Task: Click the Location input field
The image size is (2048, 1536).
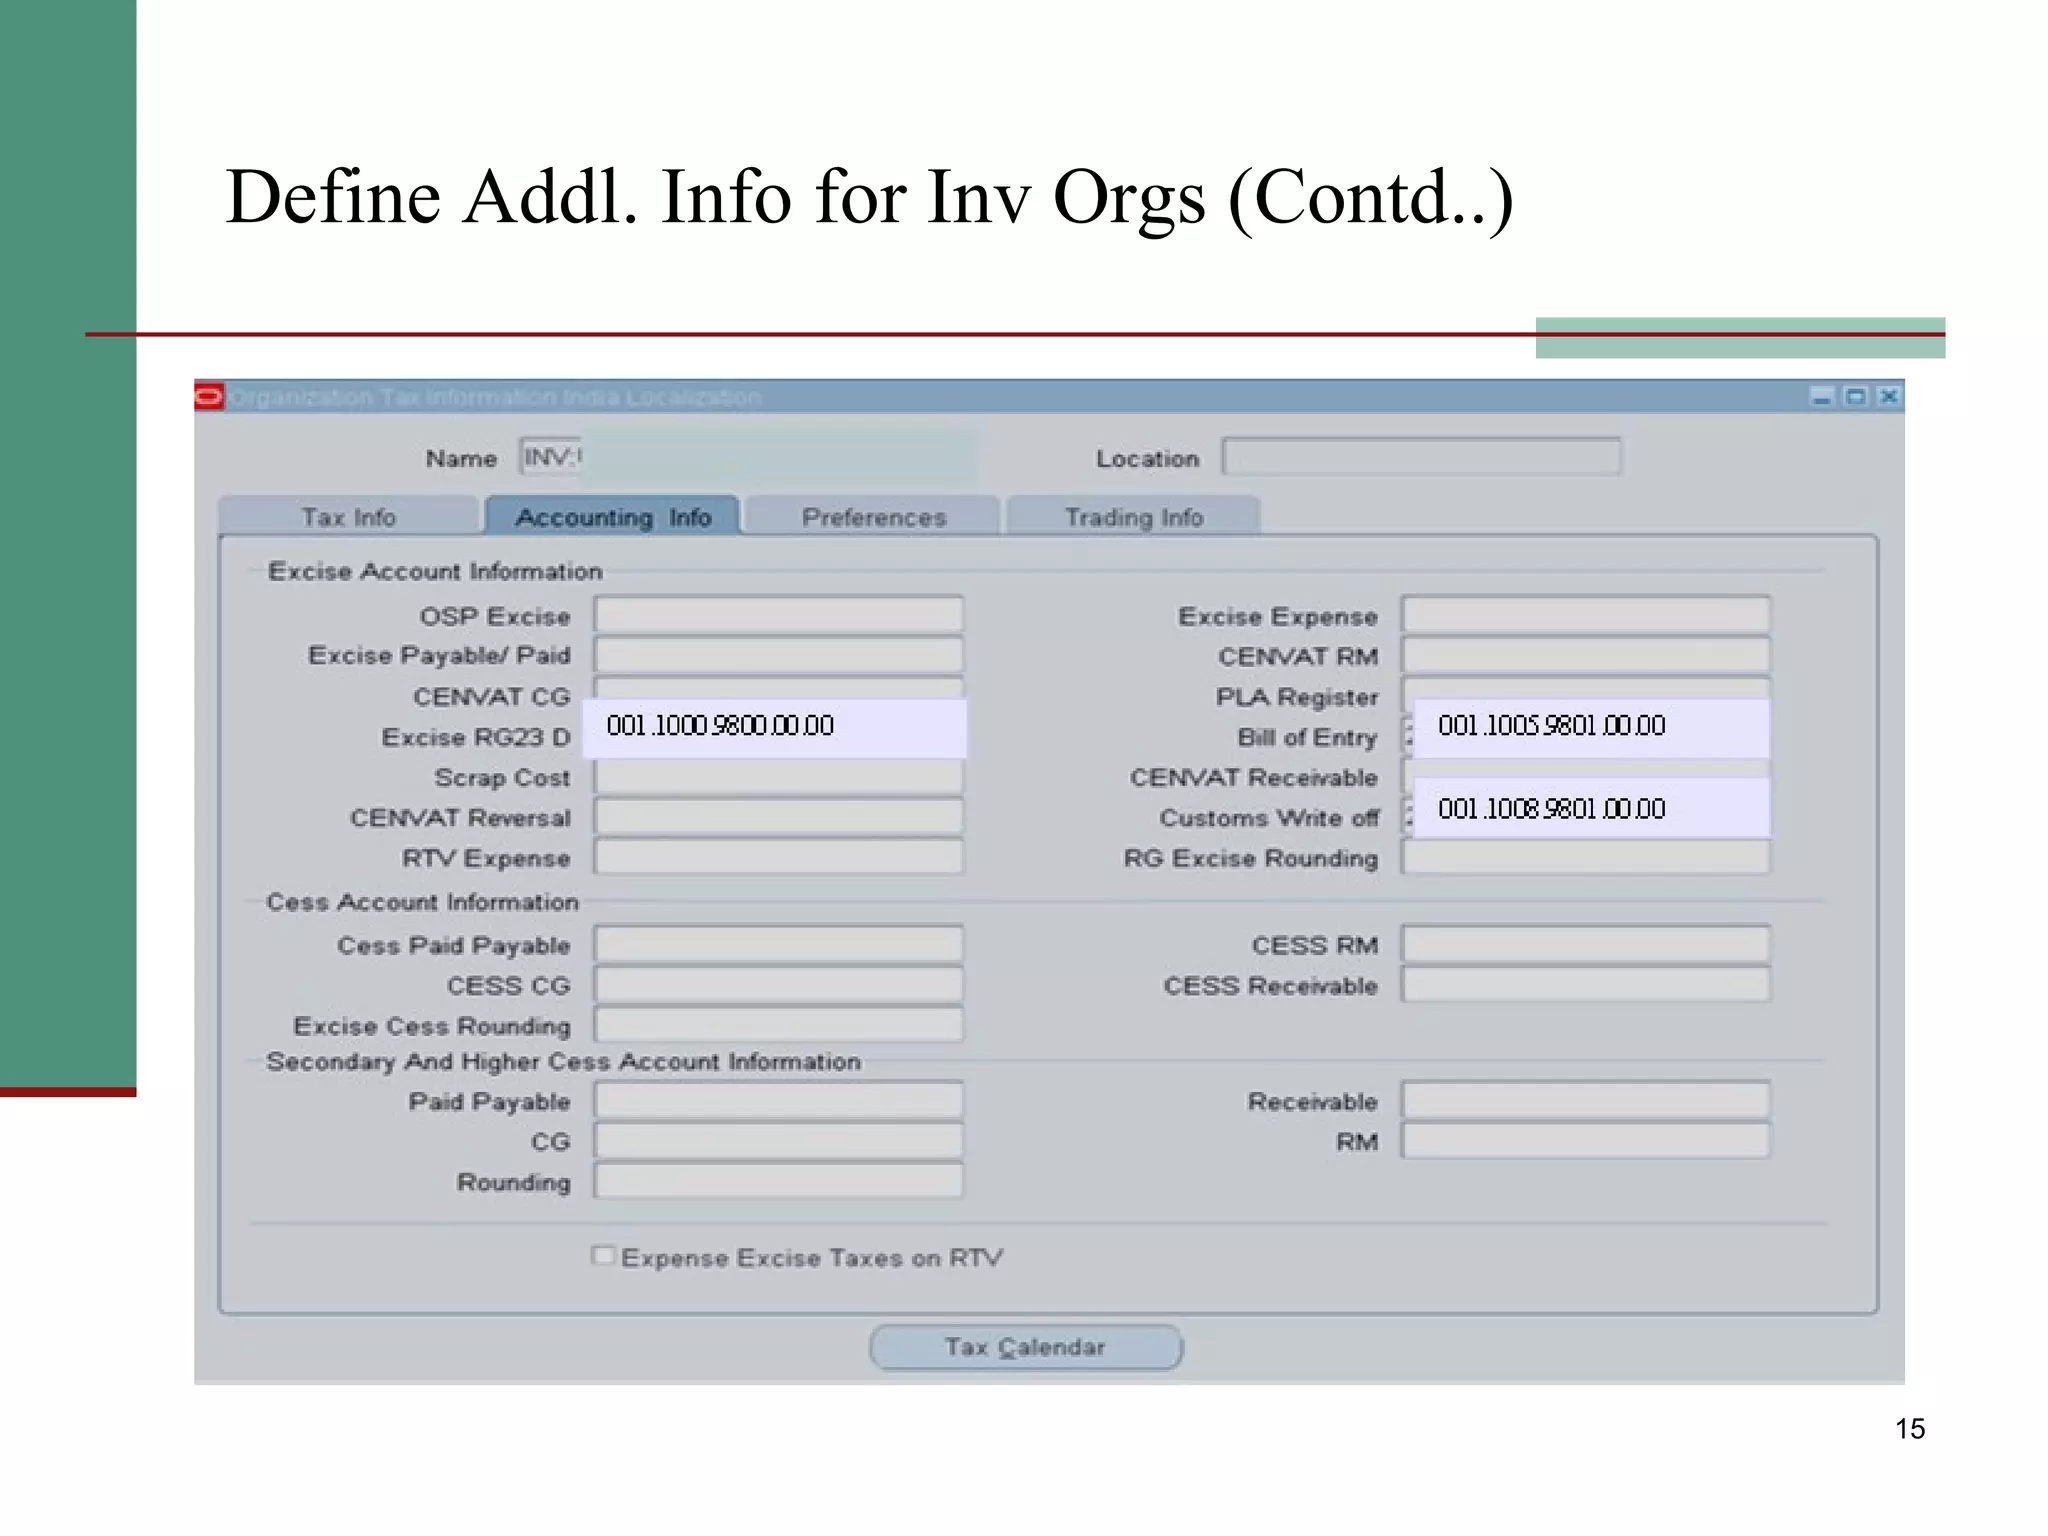Action: pos(1421,457)
